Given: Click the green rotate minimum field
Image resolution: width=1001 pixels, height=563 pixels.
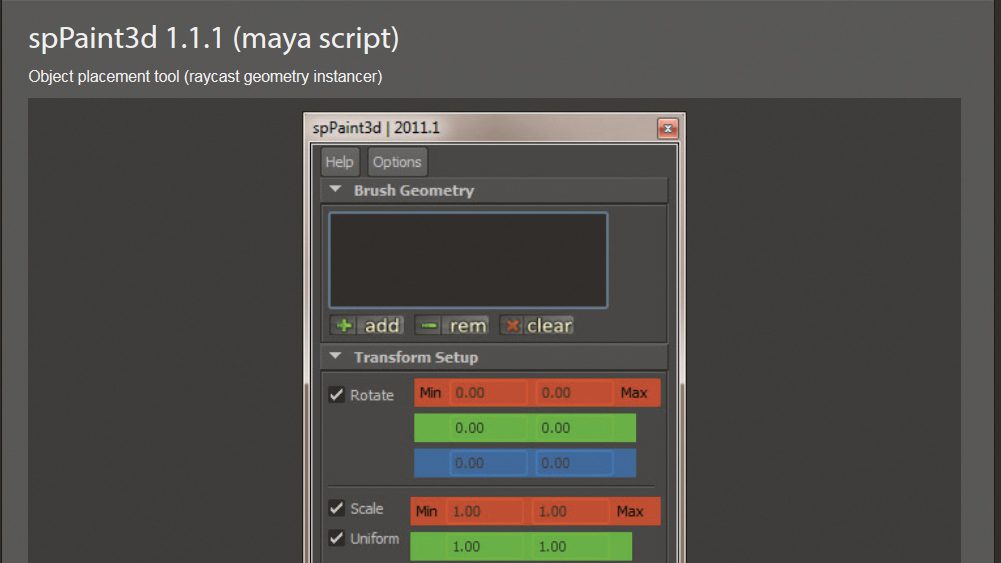Looking at the screenshot, I should (x=489, y=428).
